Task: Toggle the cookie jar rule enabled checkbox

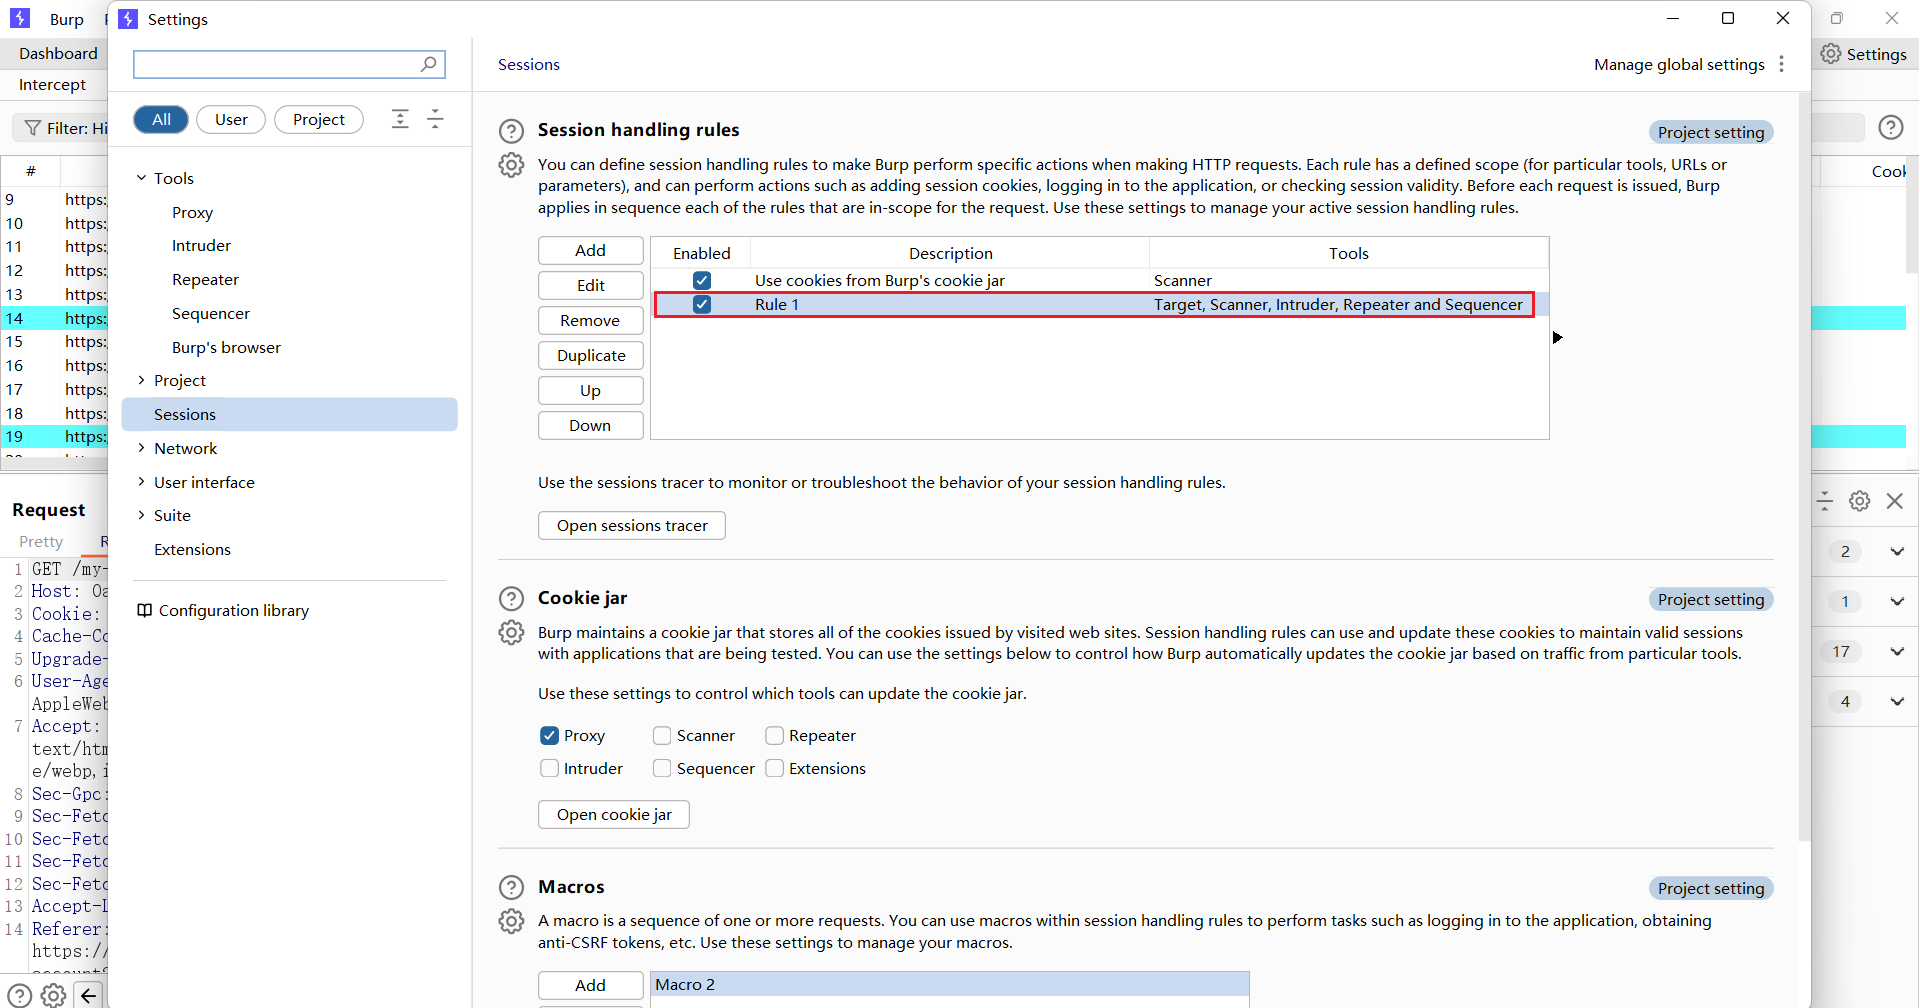Action: [x=702, y=281]
